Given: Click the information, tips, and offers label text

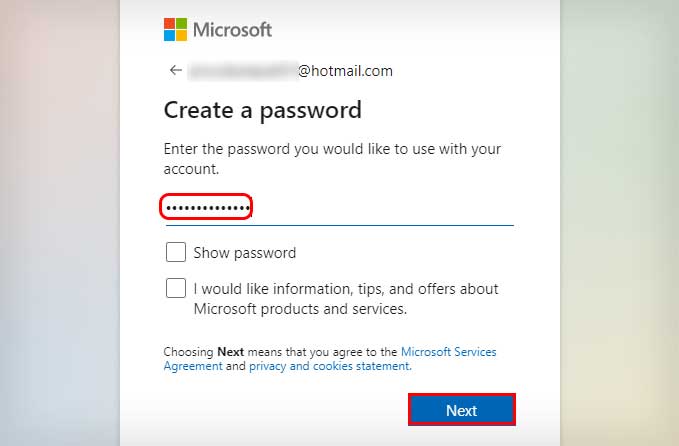Looking at the screenshot, I should tap(346, 299).
